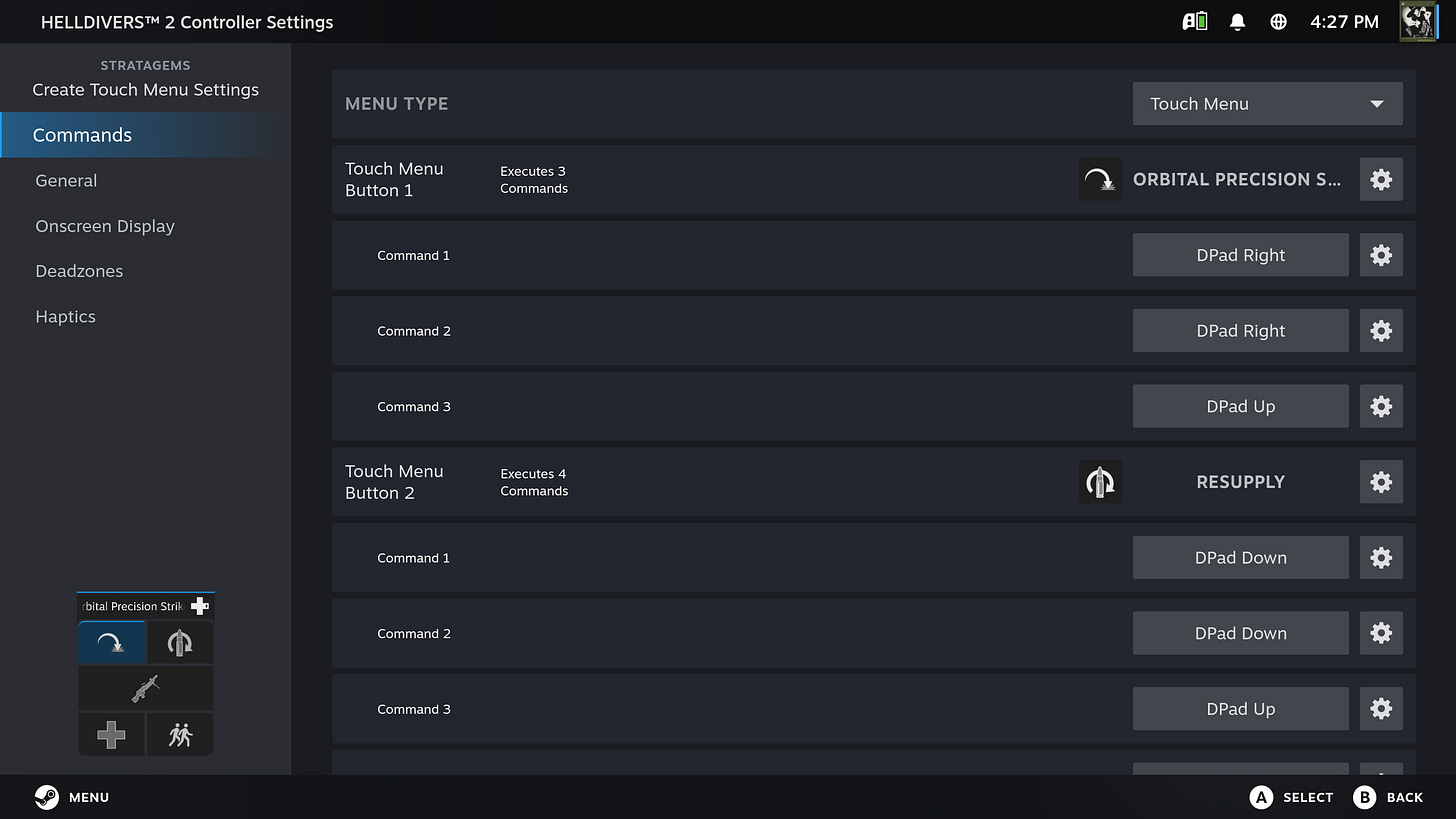The height and width of the screenshot is (819, 1456).
Task: Change Button 2 Command 1 DPad Down binding
Action: tap(1240, 558)
